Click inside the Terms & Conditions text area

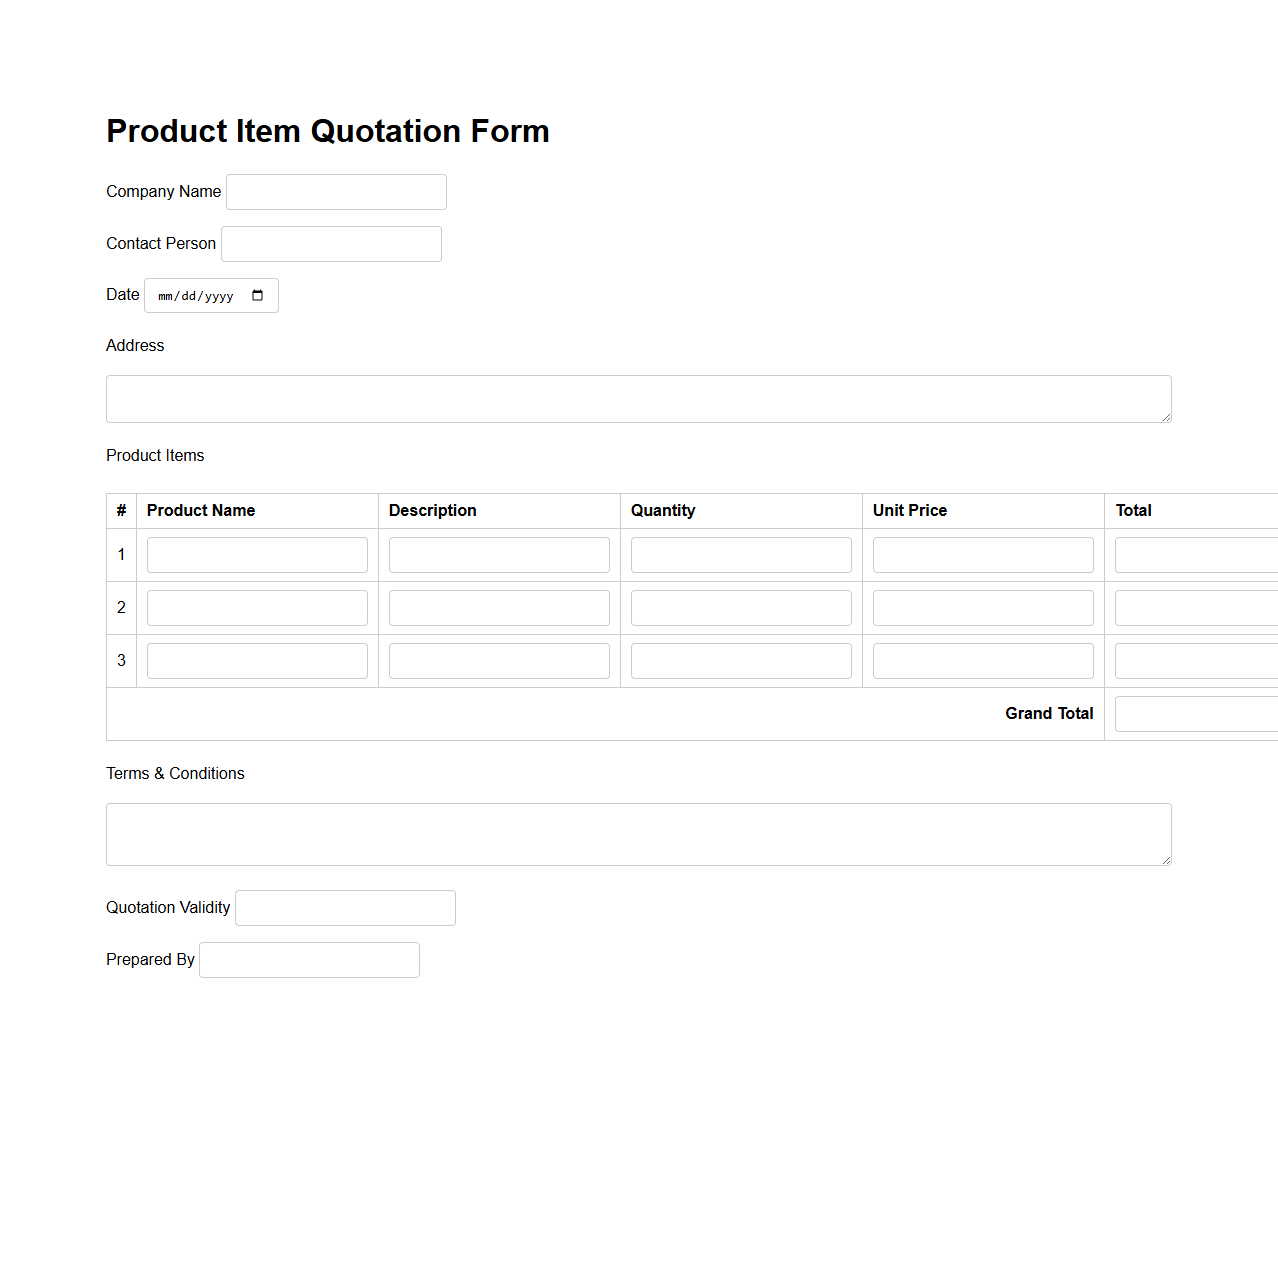(x=638, y=833)
